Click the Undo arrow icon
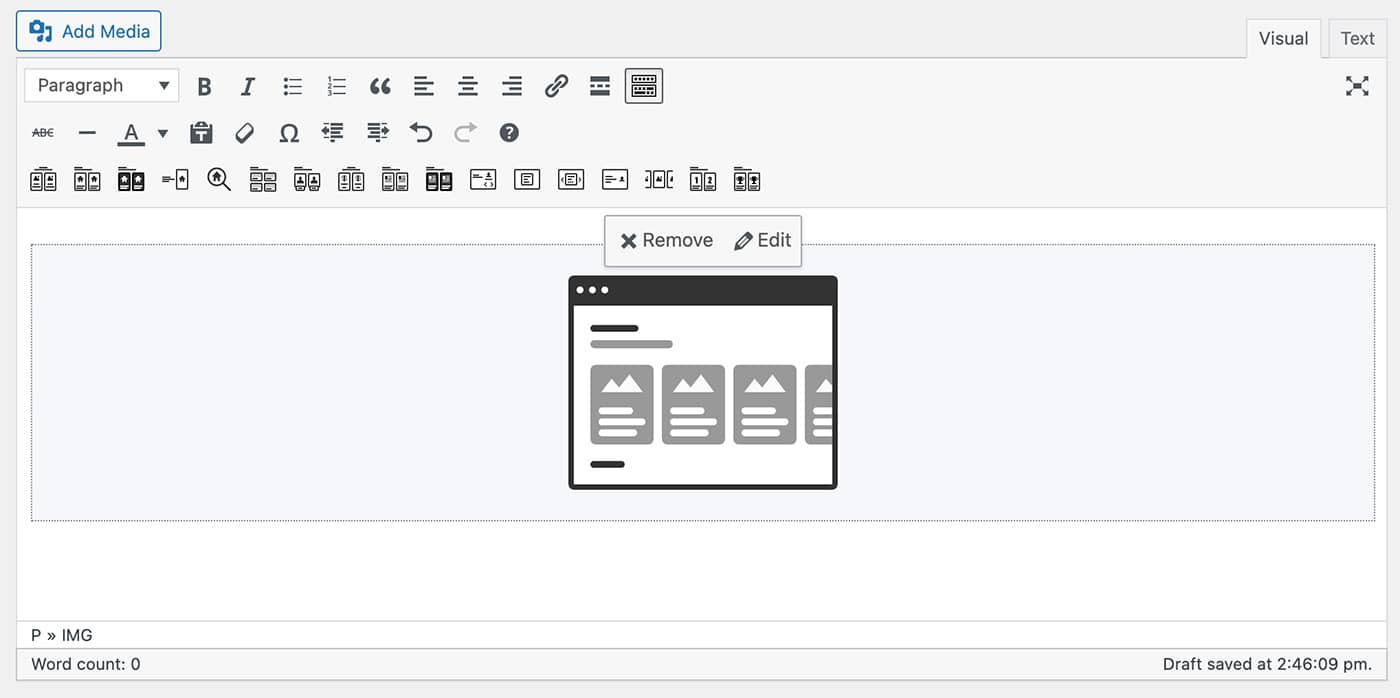The image size is (1400, 698). coord(421,133)
